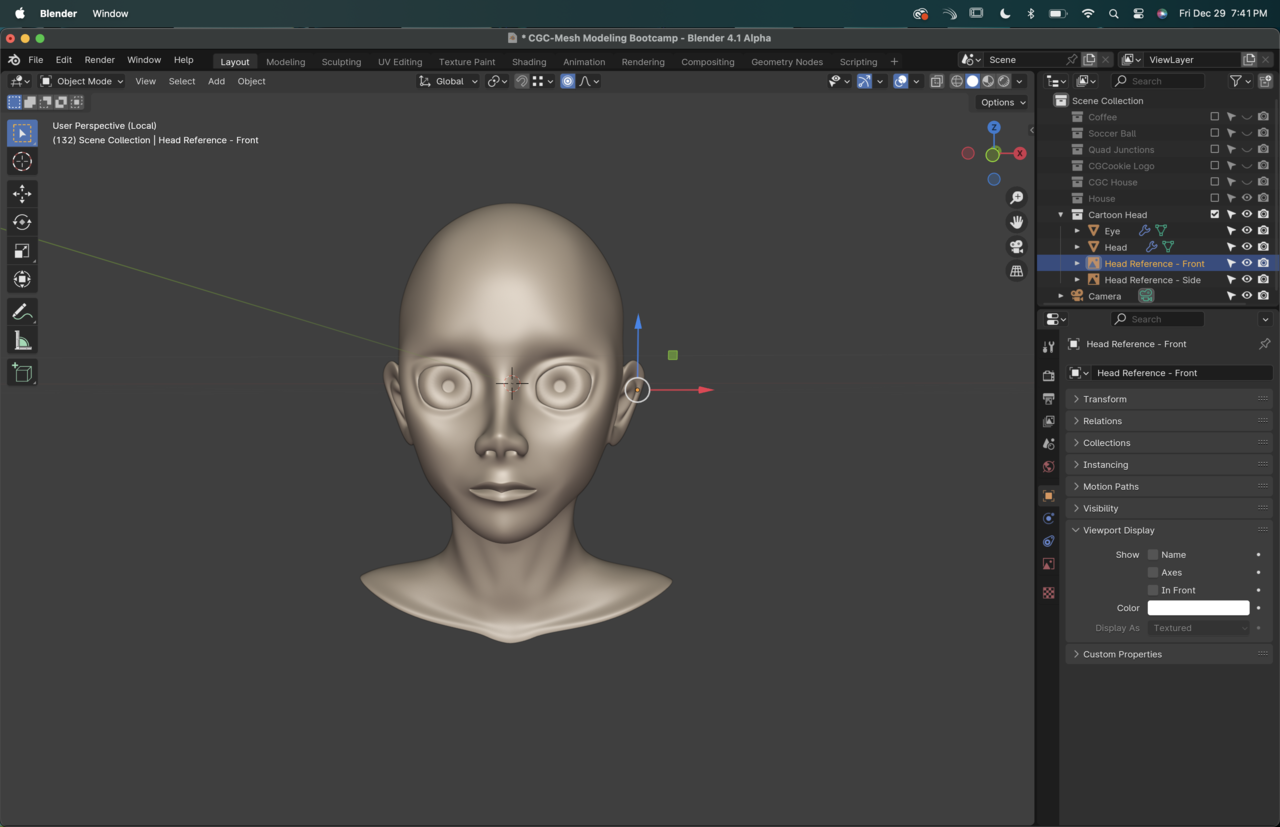Activate the Scale tool
Screen dimensions: 1280x827
click(22, 251)
